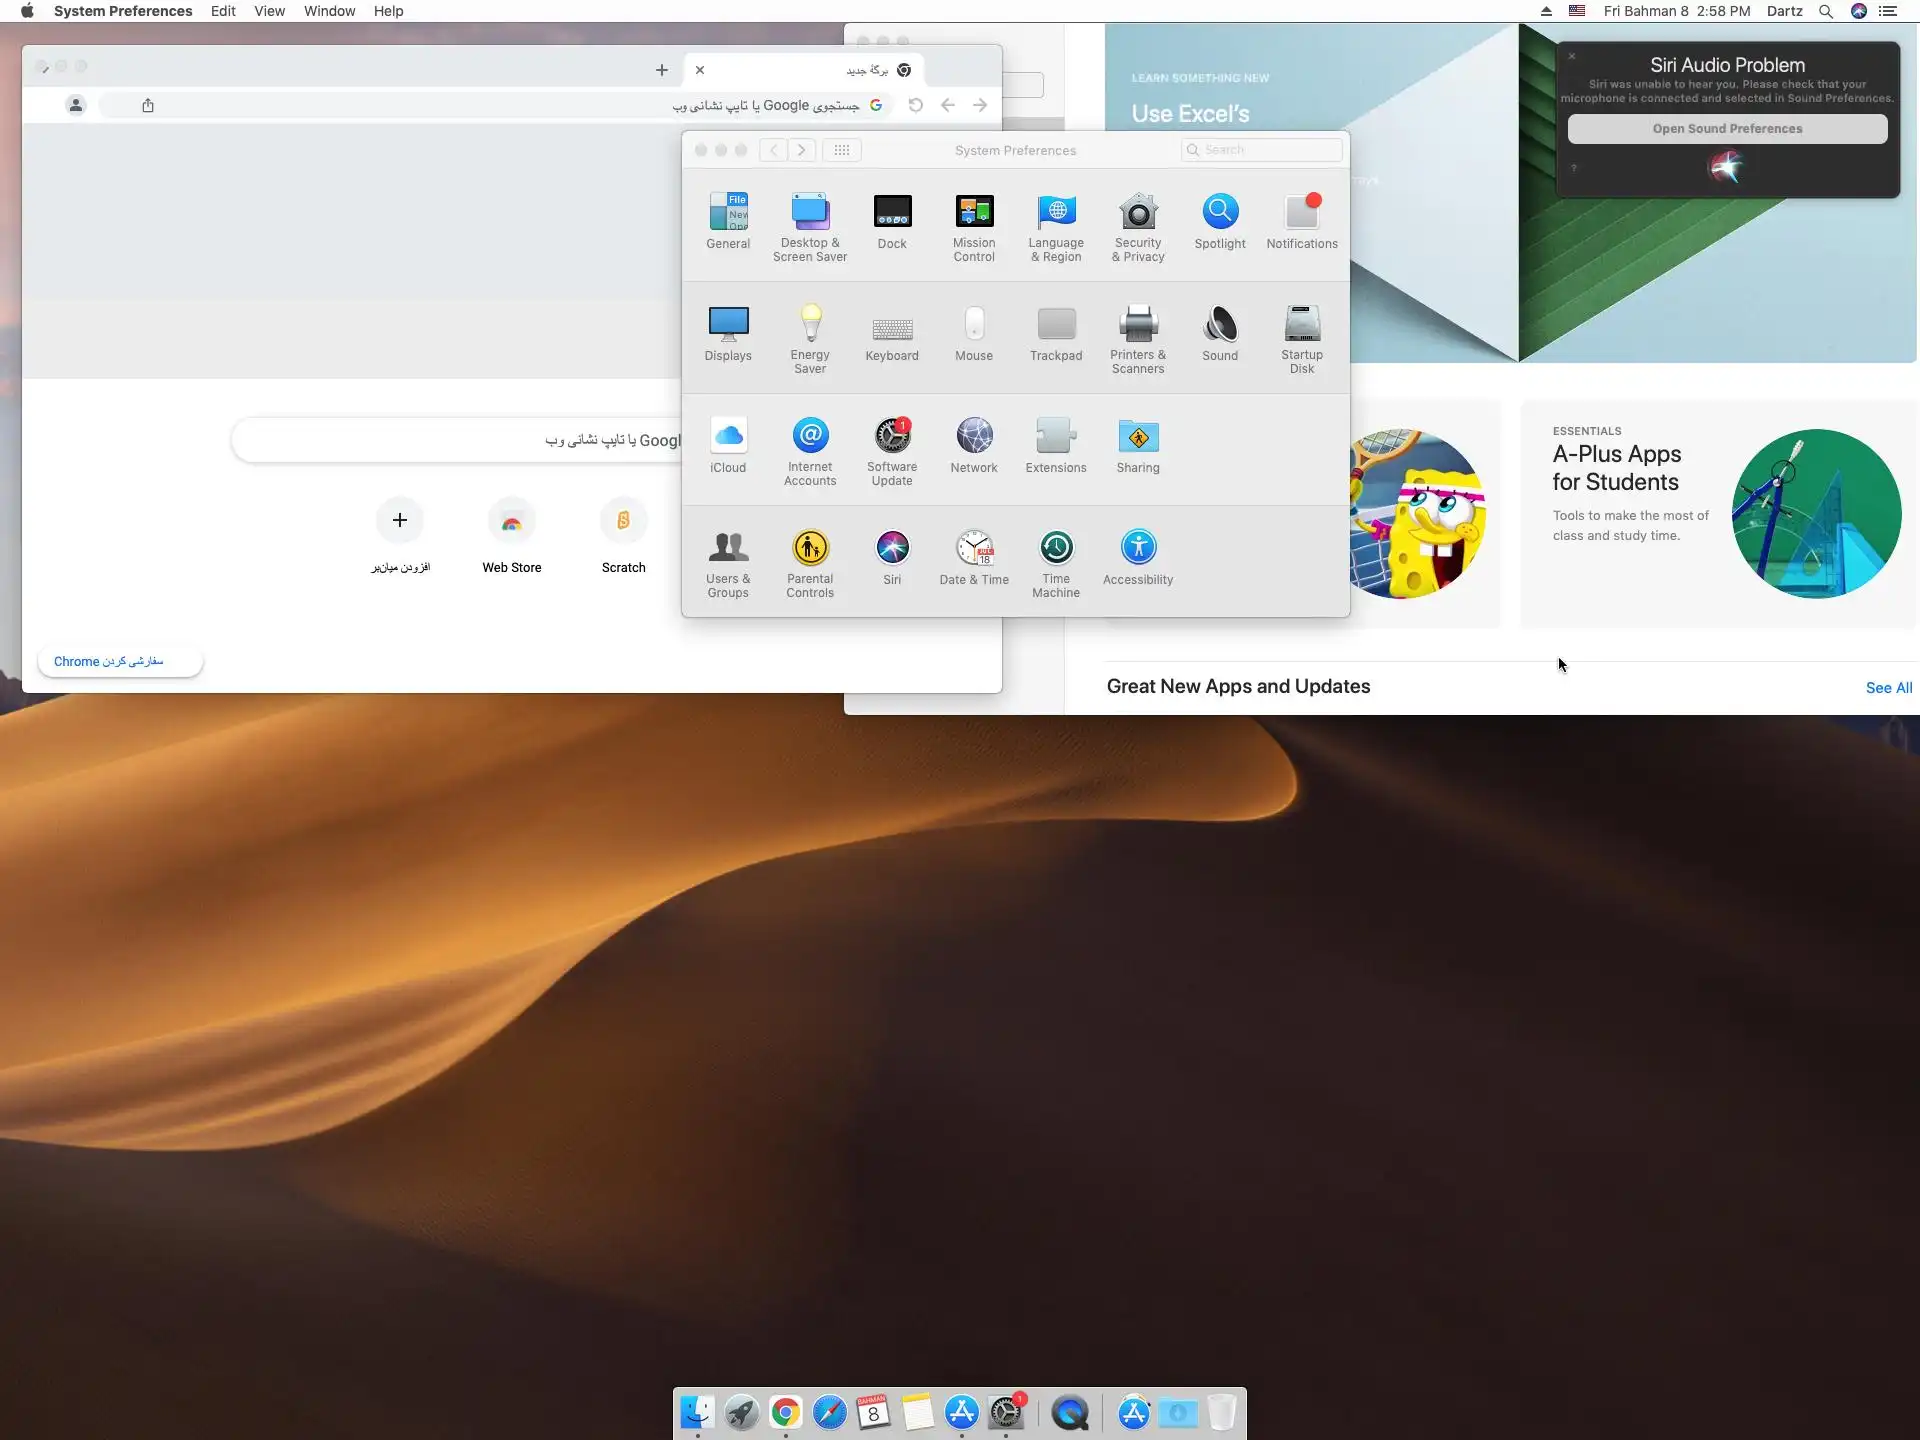Open the Window menu
Viewport: 1920px width, 1440px height.
point(329,11)
